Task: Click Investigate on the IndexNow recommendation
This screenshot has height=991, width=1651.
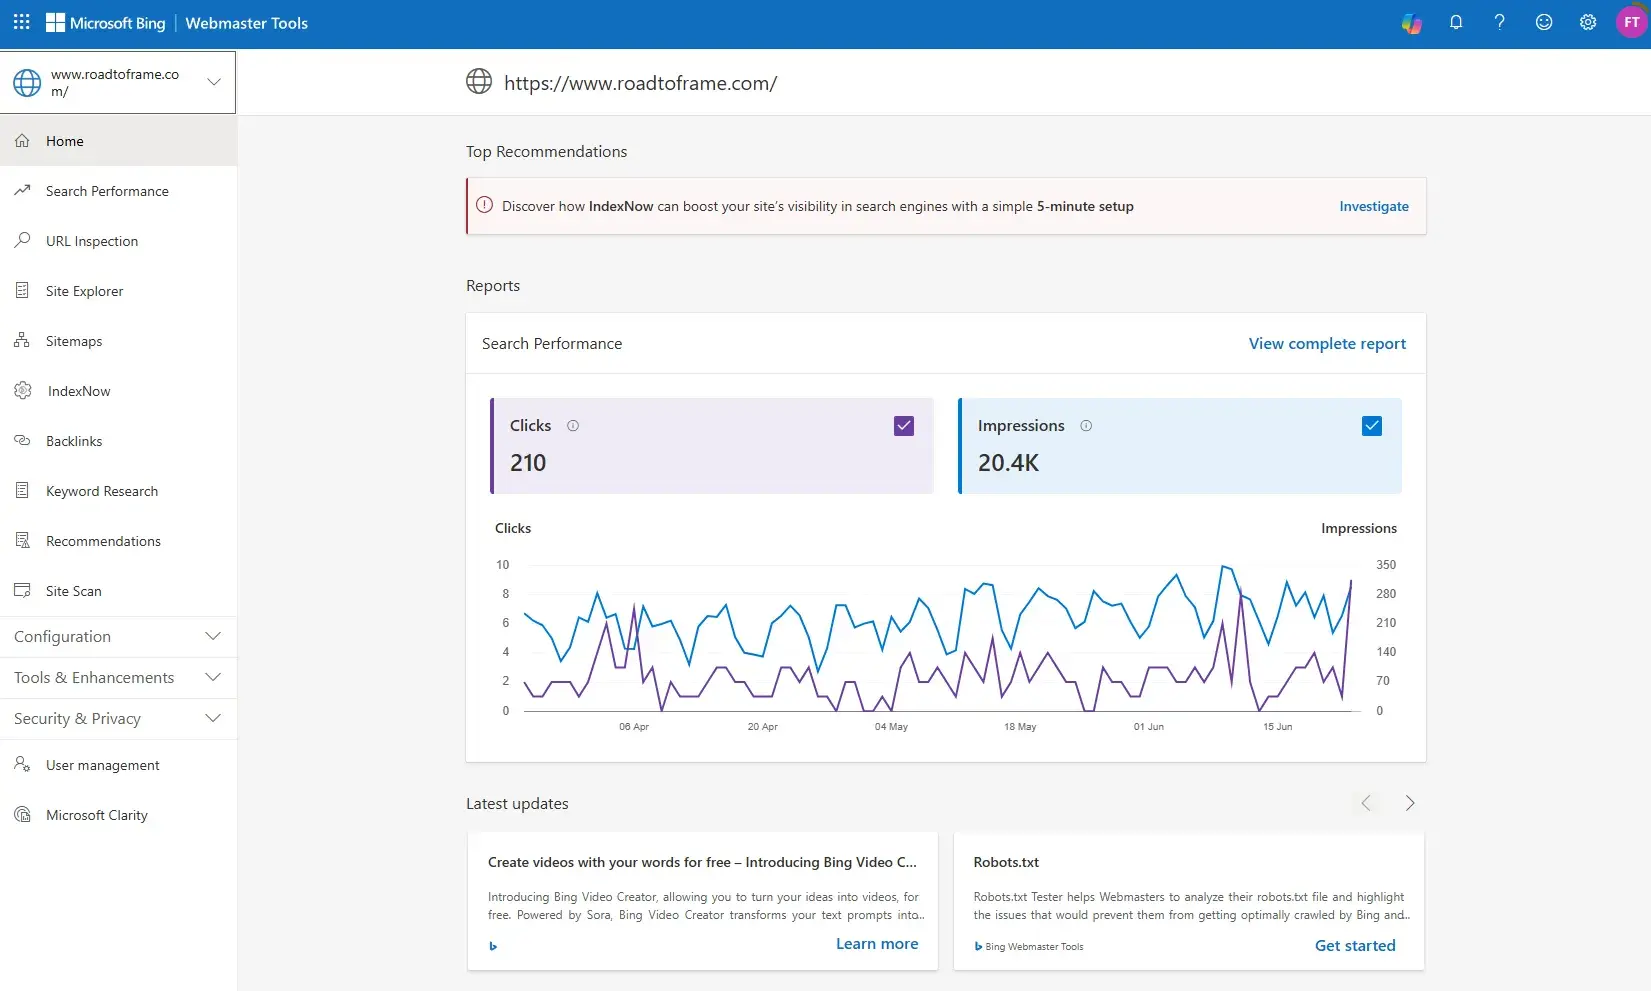Action: [1373, 206]
